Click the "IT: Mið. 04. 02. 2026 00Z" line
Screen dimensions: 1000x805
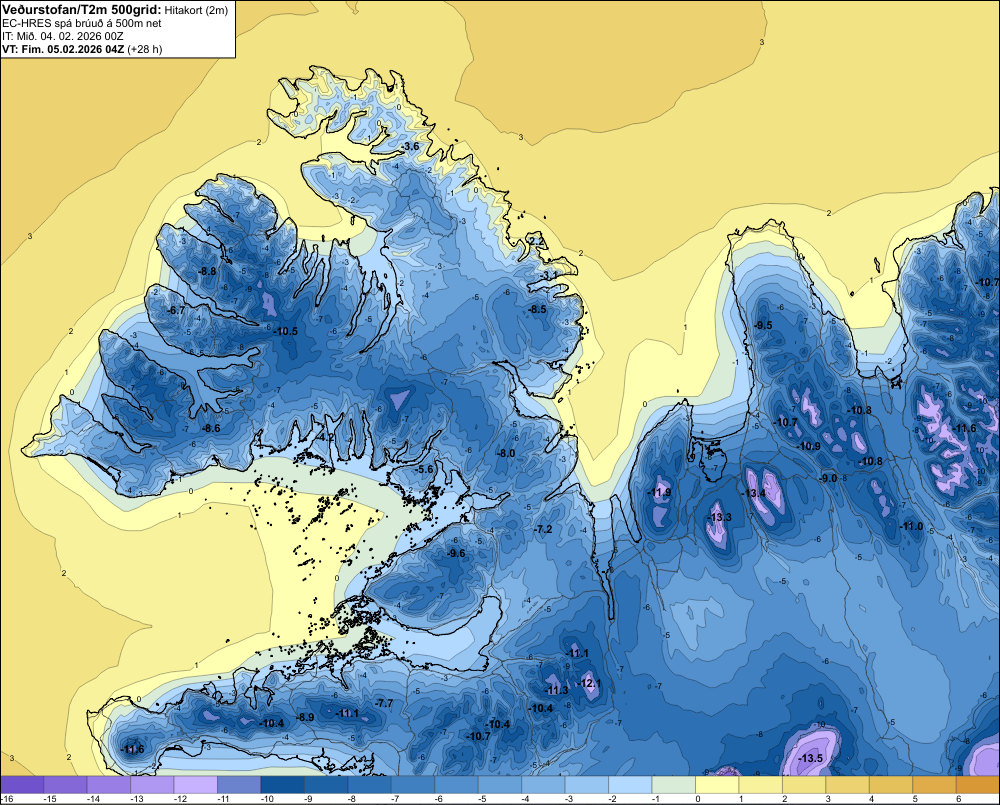pos(62,36)
